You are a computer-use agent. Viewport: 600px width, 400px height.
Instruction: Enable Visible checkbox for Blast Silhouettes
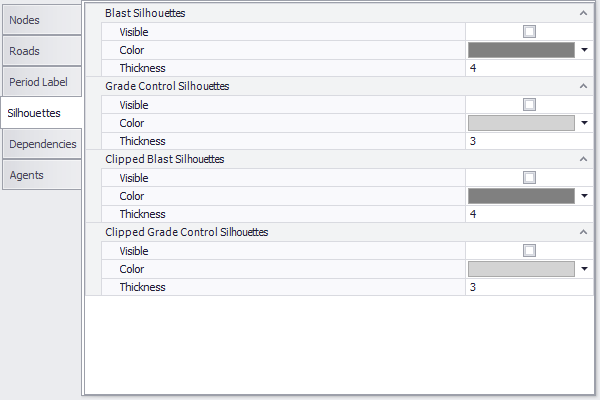click(529, 31)
